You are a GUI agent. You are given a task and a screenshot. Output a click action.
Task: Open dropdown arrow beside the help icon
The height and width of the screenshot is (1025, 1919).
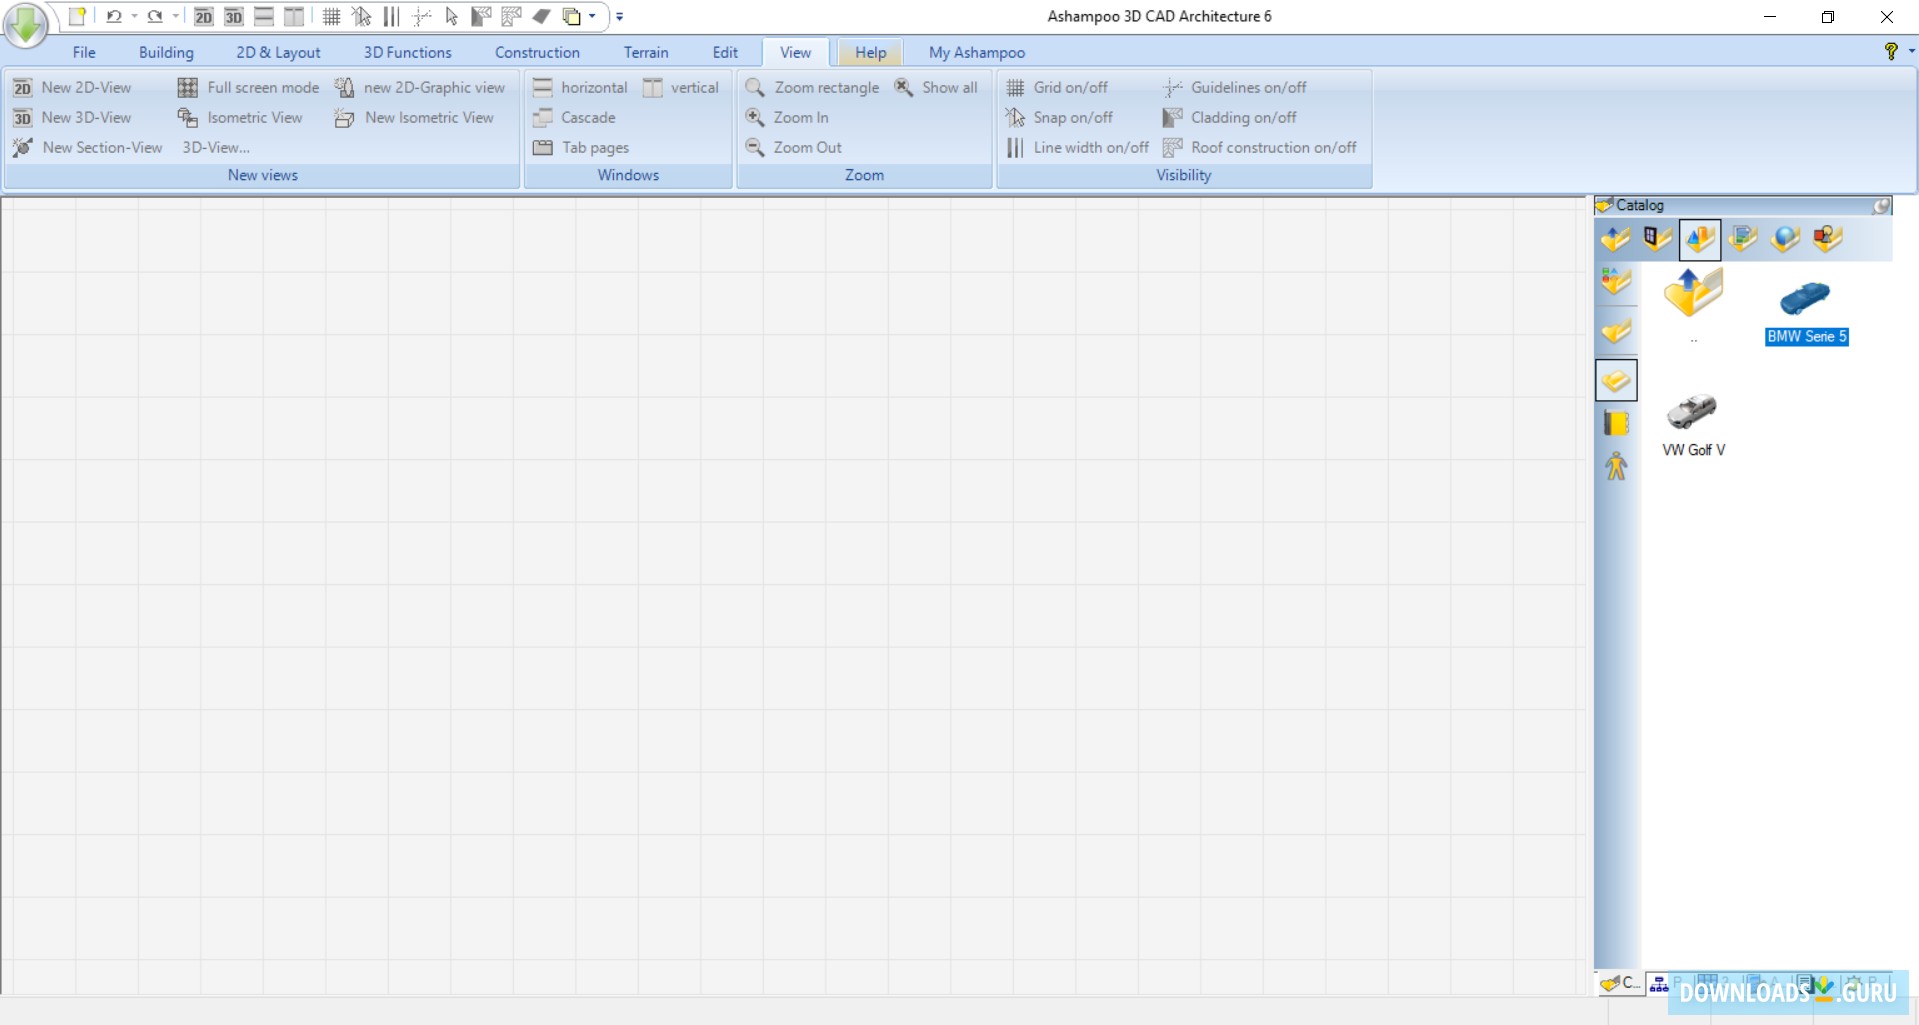point(1911,51)
